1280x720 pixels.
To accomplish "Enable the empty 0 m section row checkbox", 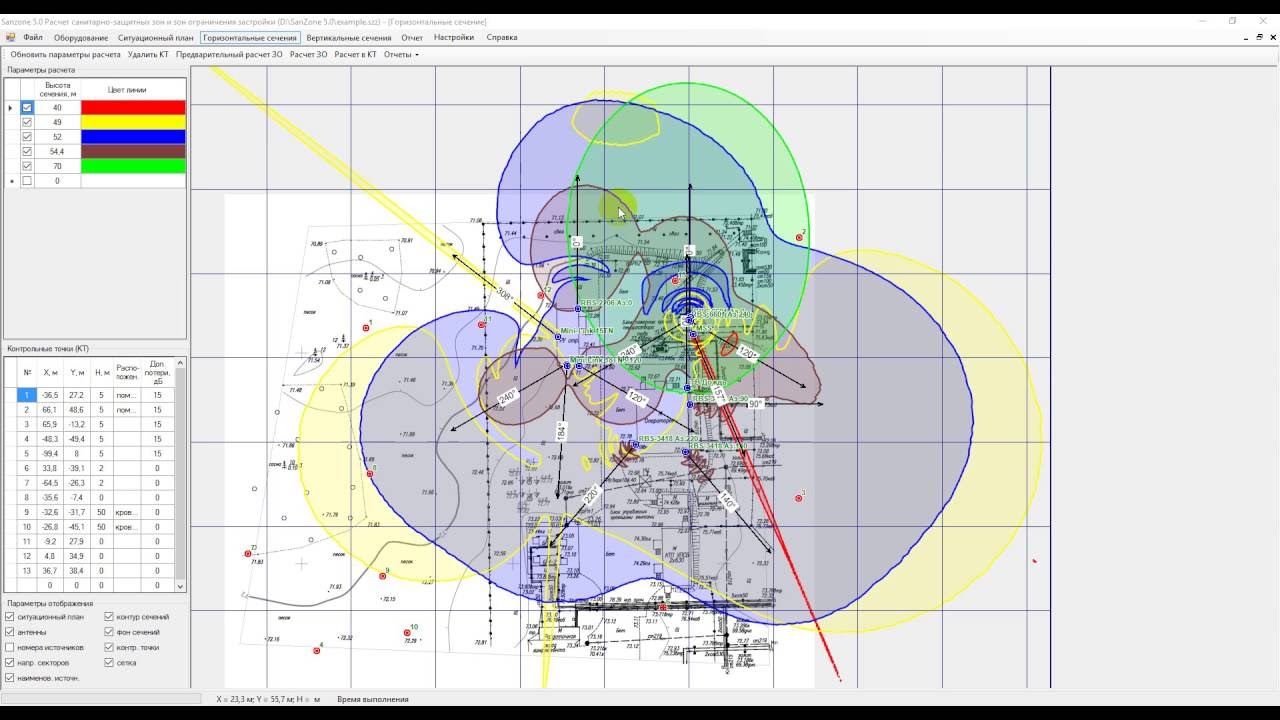I will pyautogui.click(x=27, y=181).
